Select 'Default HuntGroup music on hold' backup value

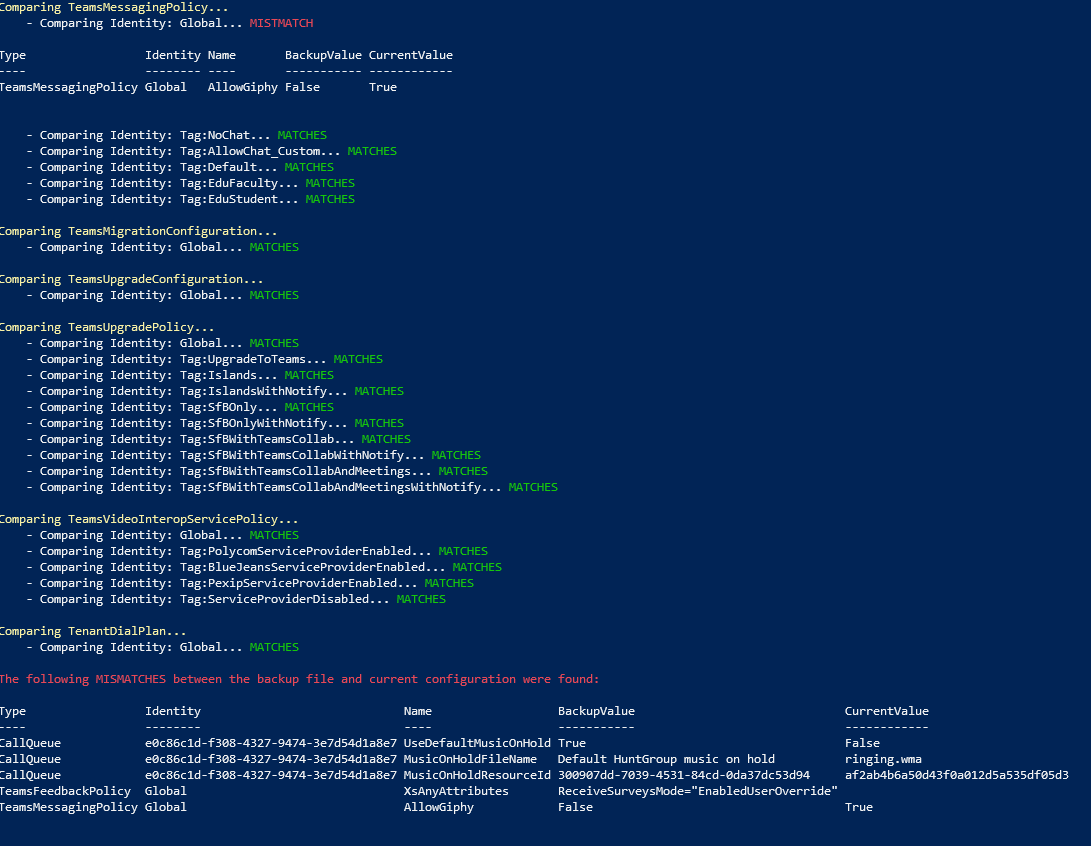[666, 759]
